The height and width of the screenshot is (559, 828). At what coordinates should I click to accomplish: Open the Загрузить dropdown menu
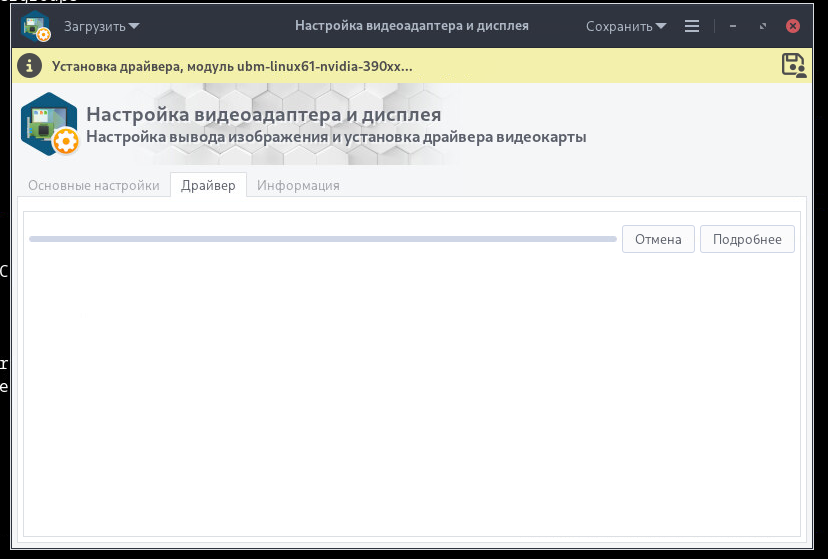(101, 26)
